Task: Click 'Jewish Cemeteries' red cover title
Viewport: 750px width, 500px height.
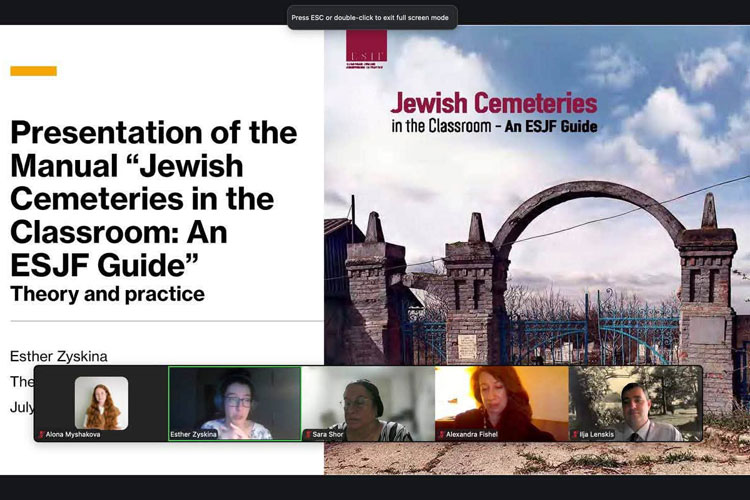Action: pyautogui.click(x=494, y=103)
